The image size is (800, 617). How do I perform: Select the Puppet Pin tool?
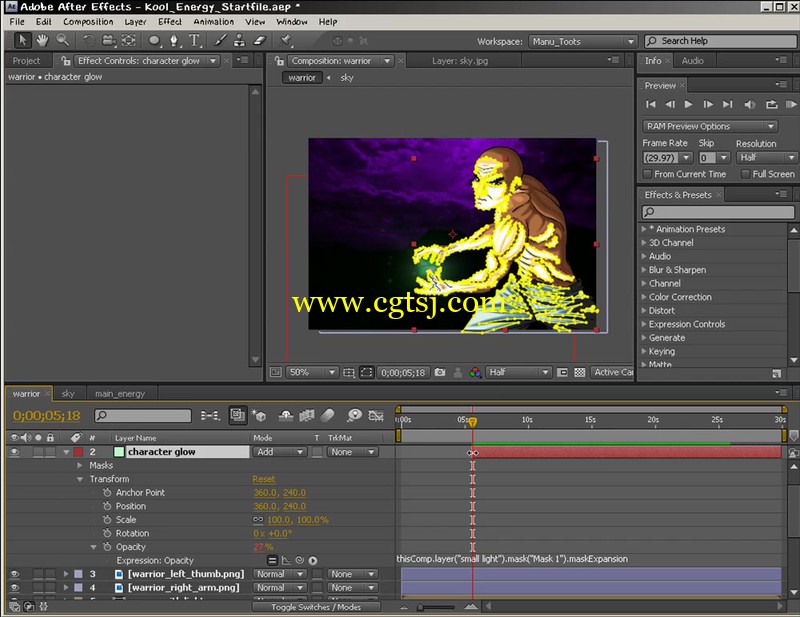[286, 41]
